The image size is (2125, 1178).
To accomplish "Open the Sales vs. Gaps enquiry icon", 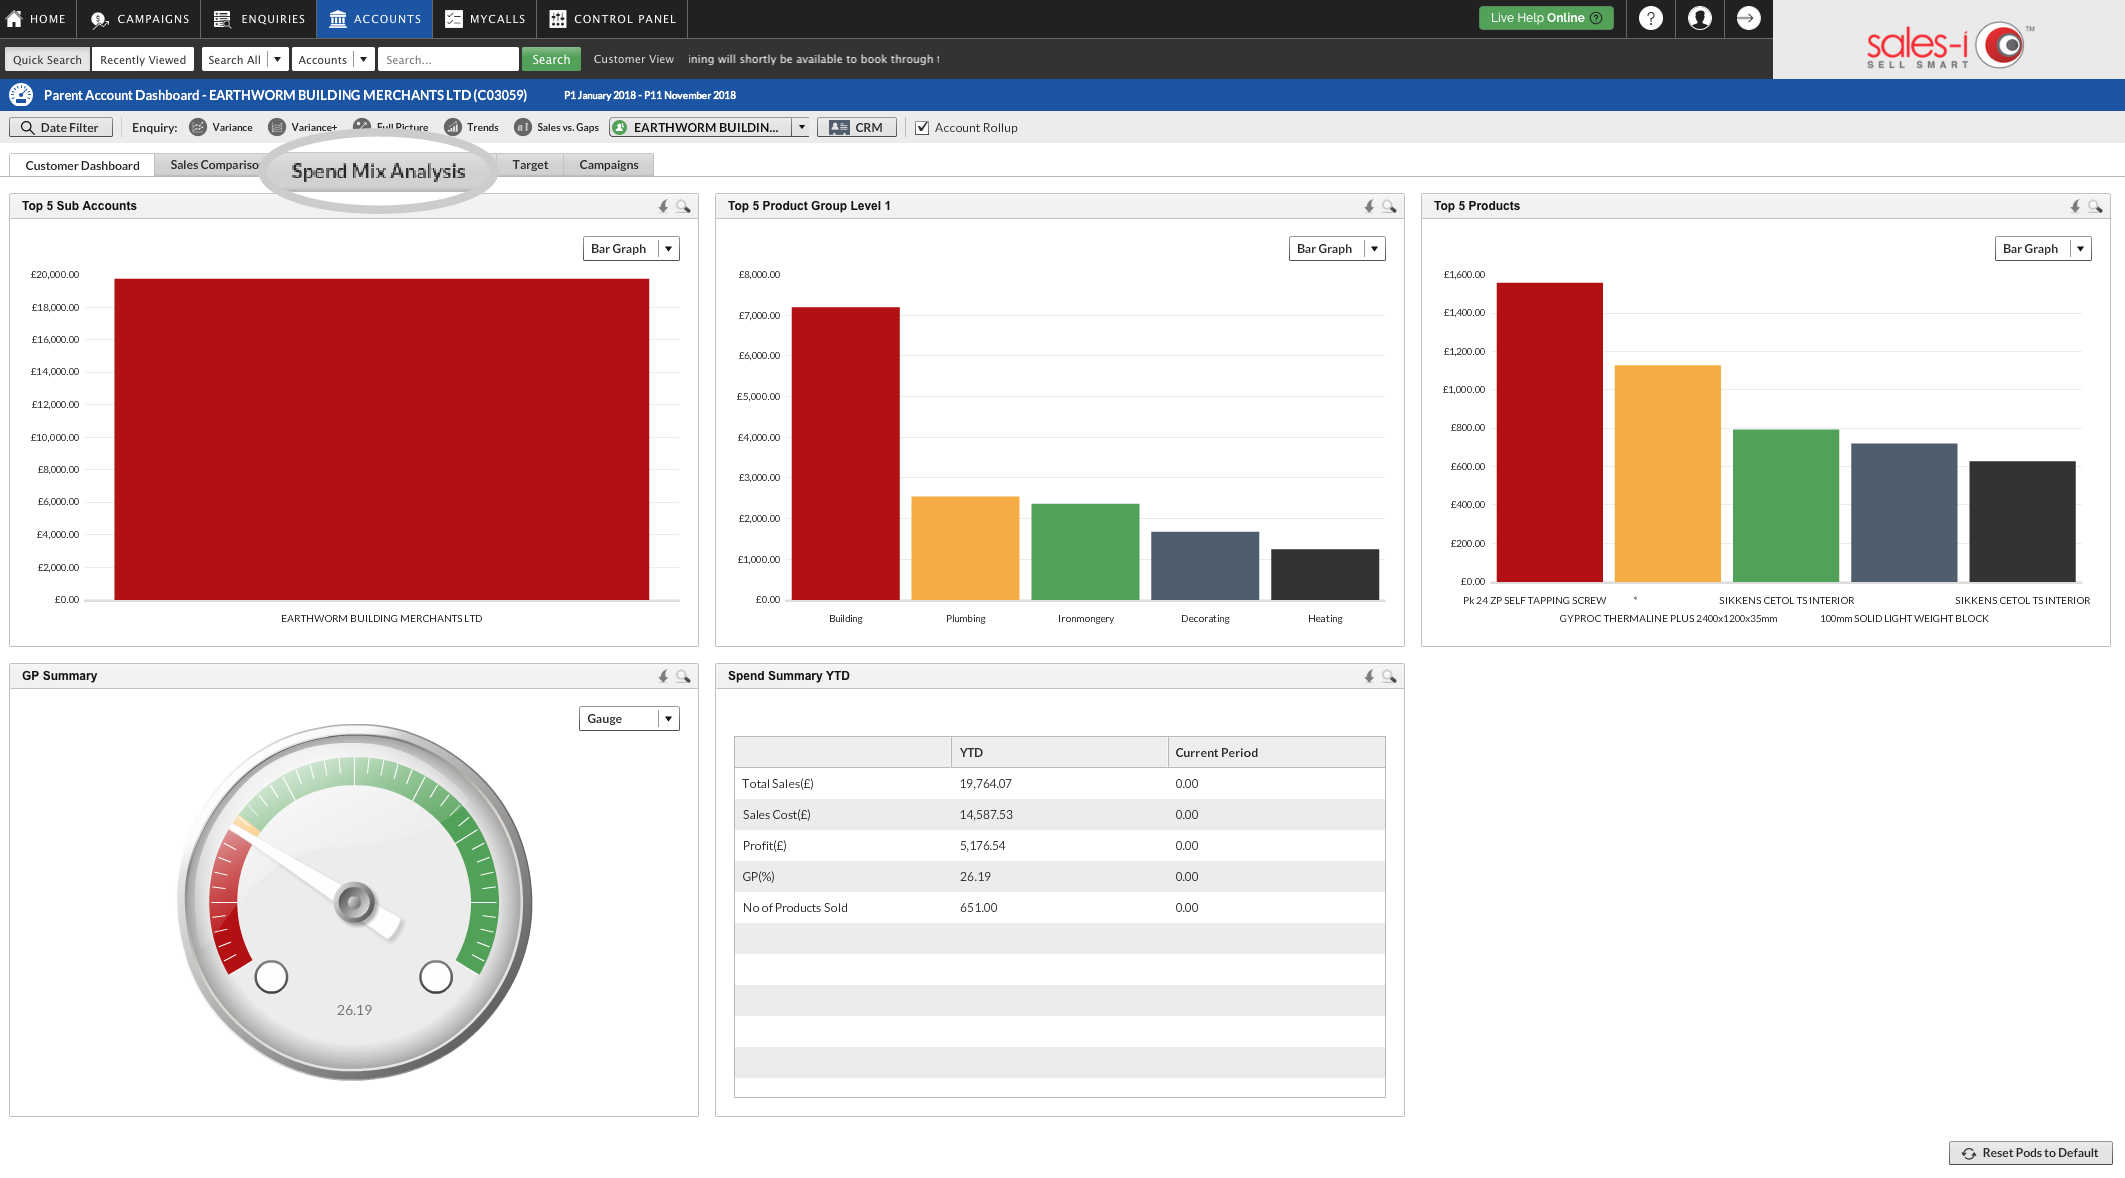I will (523, 127).
